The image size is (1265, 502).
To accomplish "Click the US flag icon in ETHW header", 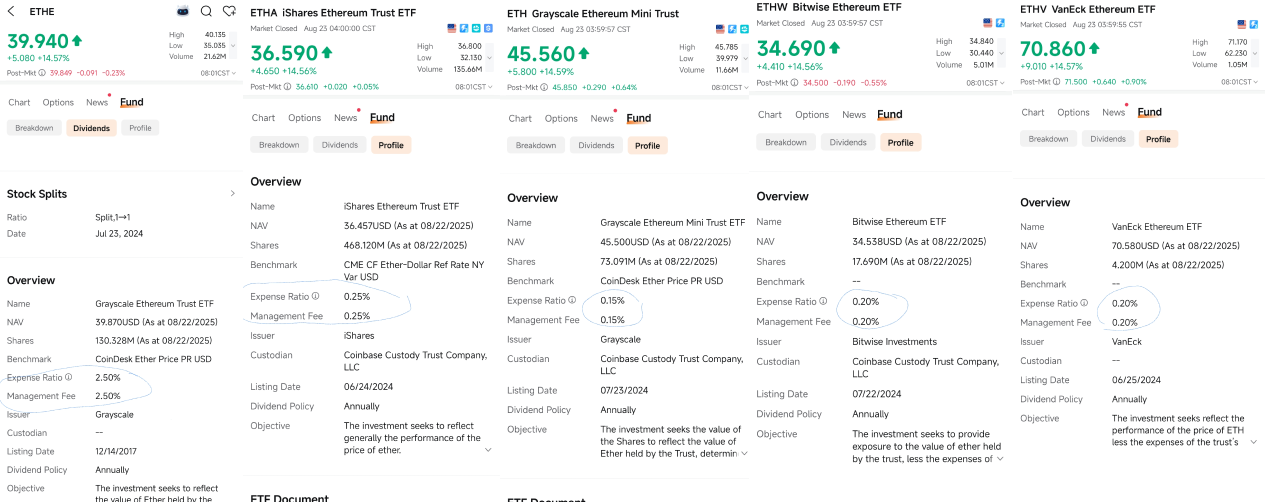I will coord(987,22).
